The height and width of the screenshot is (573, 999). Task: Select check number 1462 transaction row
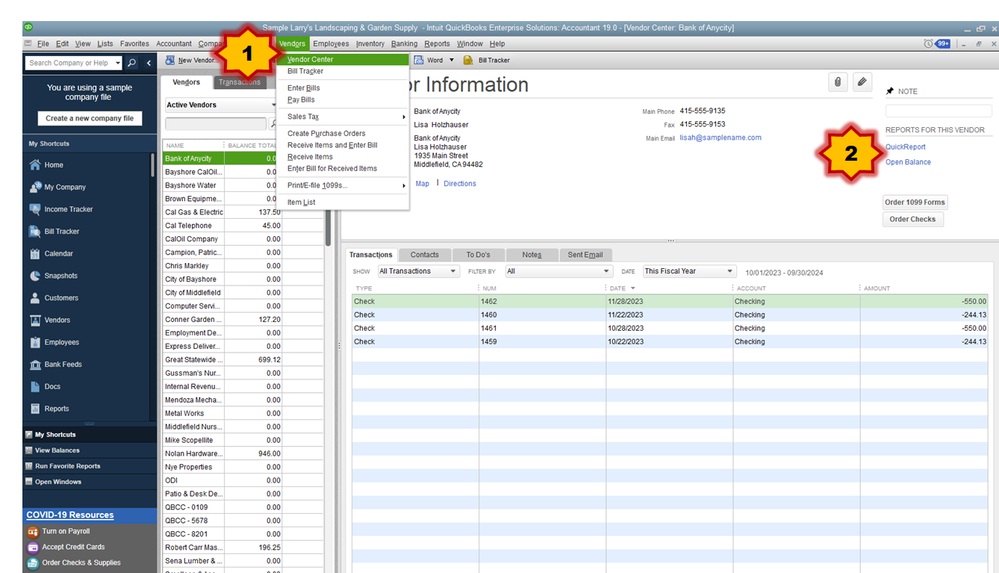(670, 301)
